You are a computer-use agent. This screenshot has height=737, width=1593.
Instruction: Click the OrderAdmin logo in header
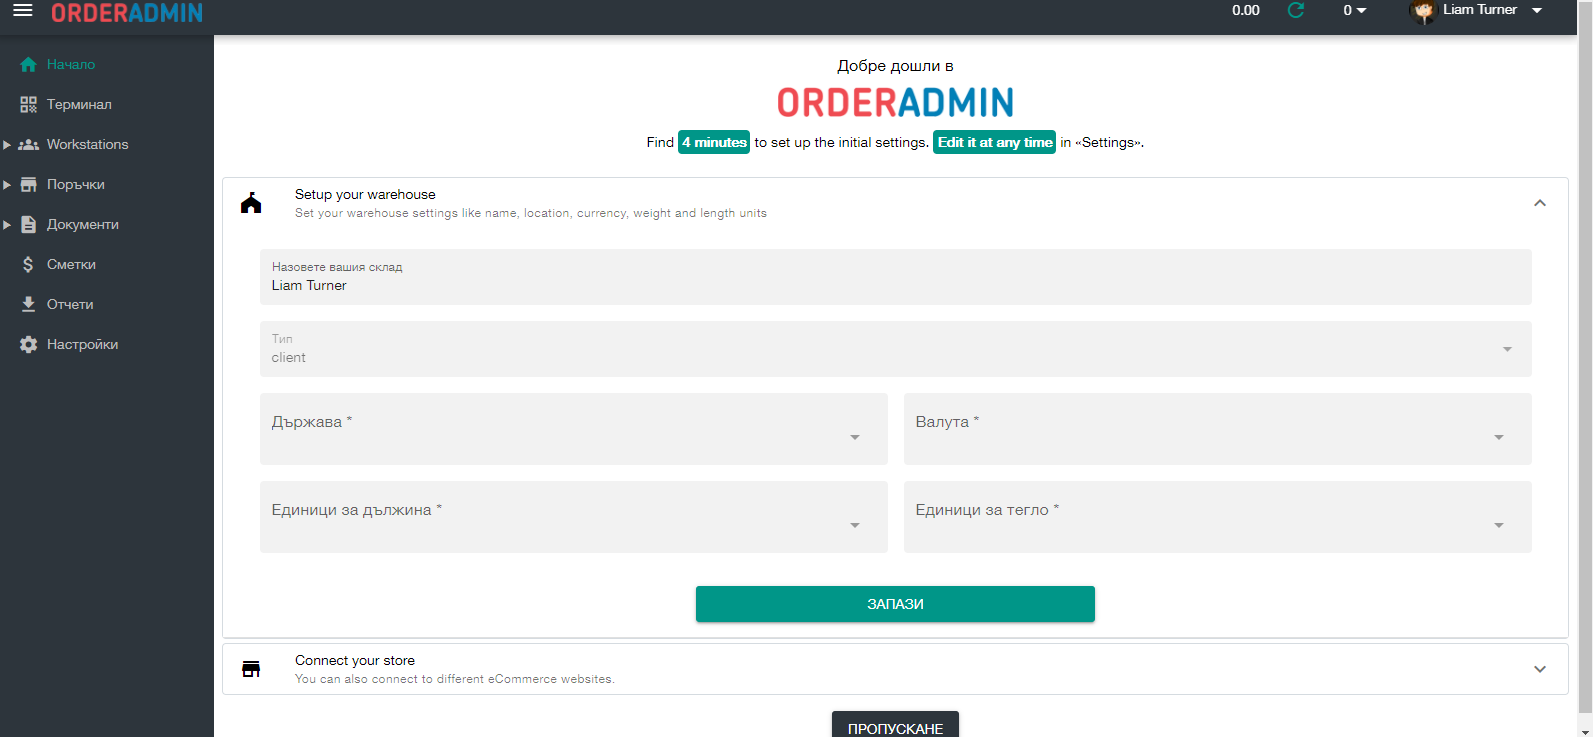tap(127, 12)
